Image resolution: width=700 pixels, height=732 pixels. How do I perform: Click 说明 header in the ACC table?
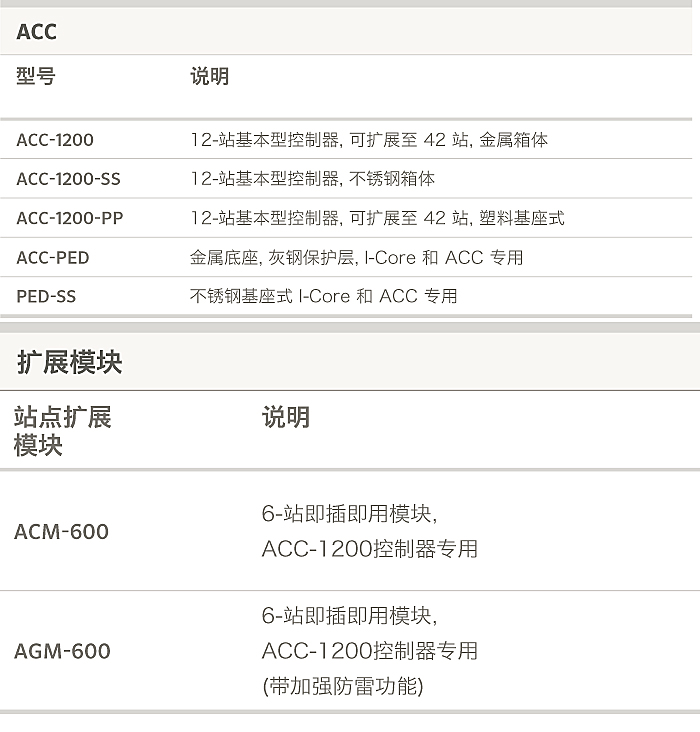(209, 77)
